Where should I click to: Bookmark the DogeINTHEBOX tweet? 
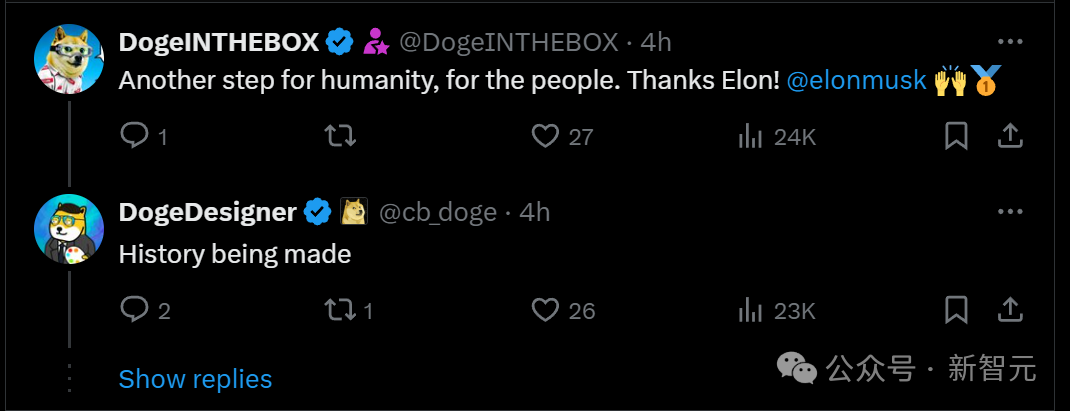[957, 136]
